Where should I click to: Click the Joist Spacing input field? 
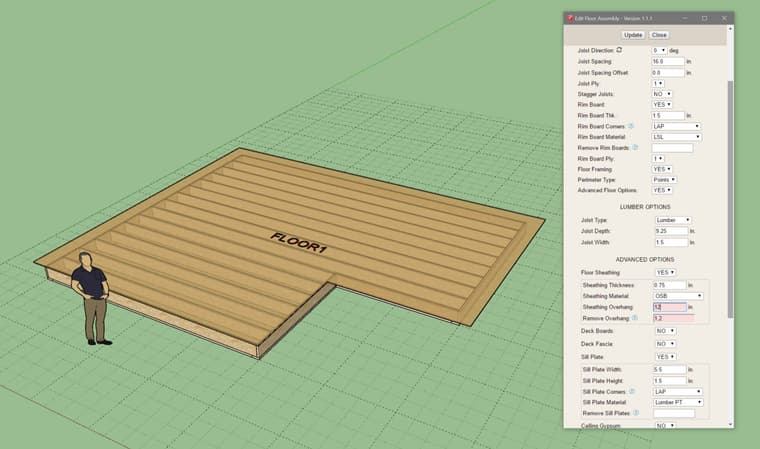click(667, 61)
